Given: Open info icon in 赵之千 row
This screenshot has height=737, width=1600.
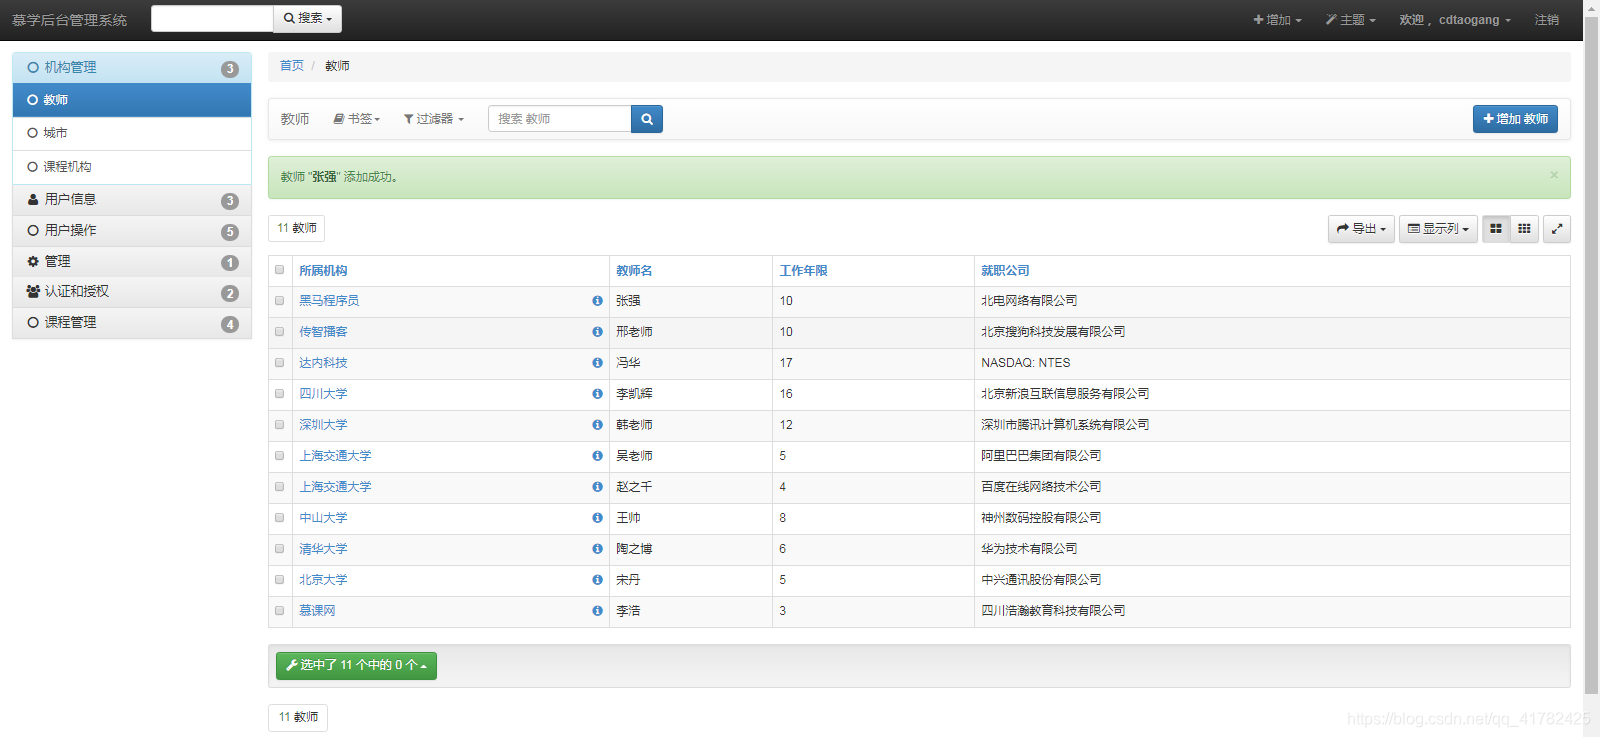Looking at the screenshot, I should tap(597, 487).
